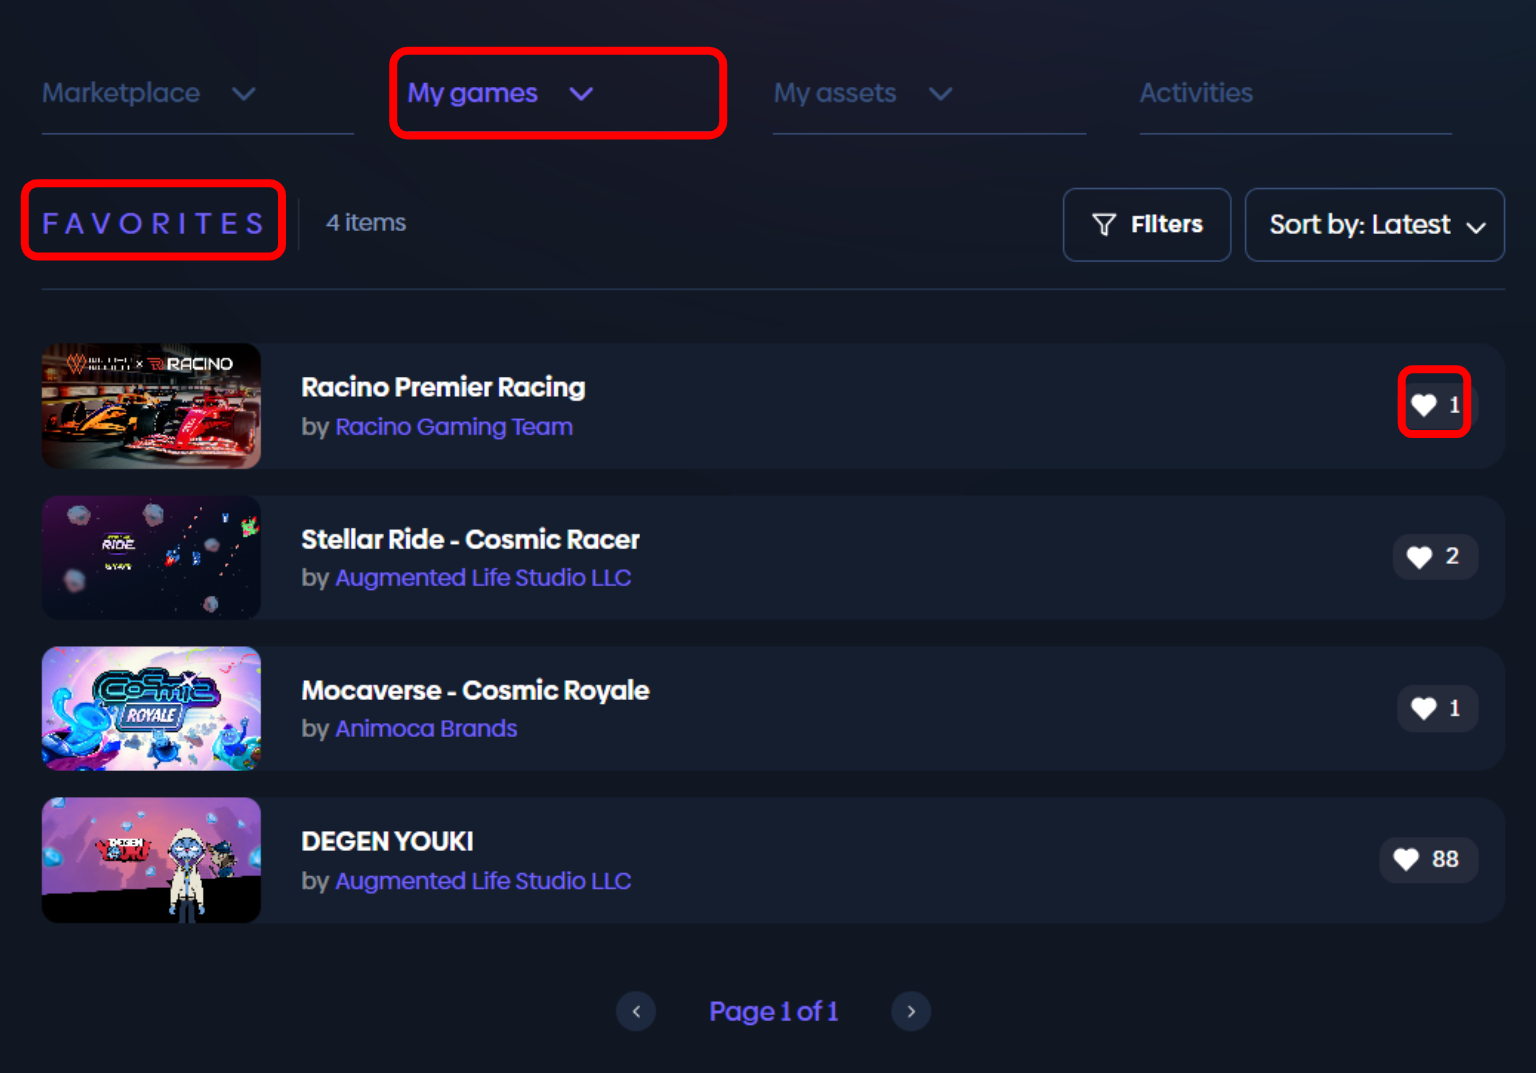The height and width of the screenshot is (1073, 1536).
Task: Expand the My games dropdown chevron
Action: click(581, 94)
